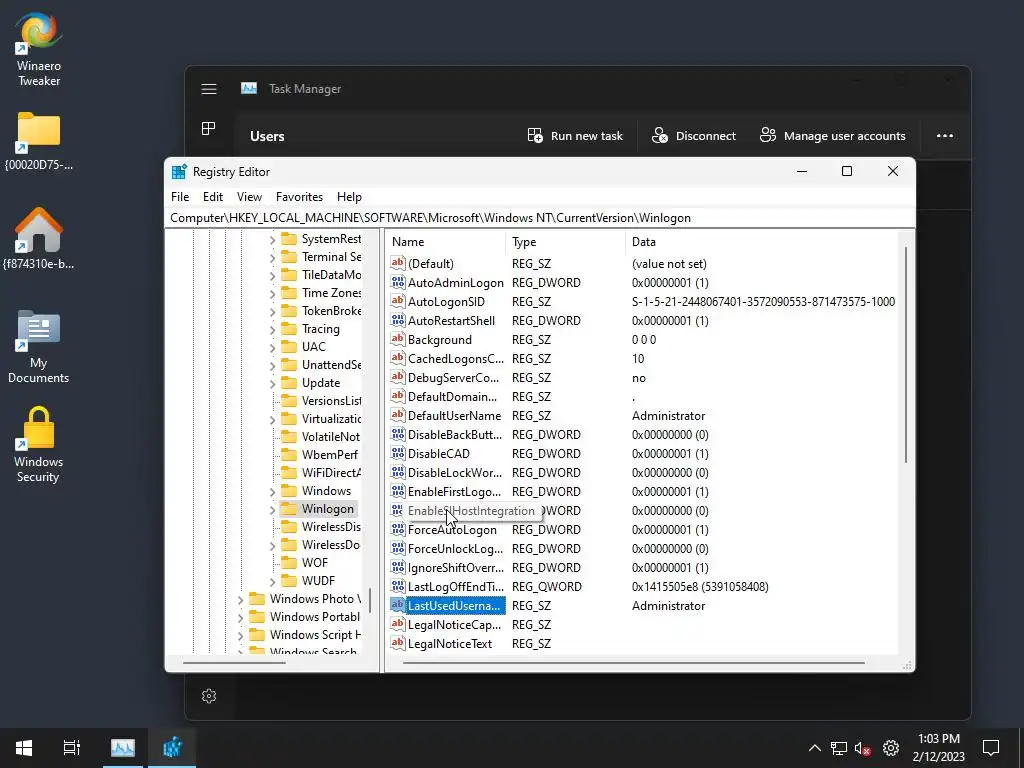Viewport: 1024px width, 768px height.
Task: Select the CachedLogonsC... value name
Action: 456,359
